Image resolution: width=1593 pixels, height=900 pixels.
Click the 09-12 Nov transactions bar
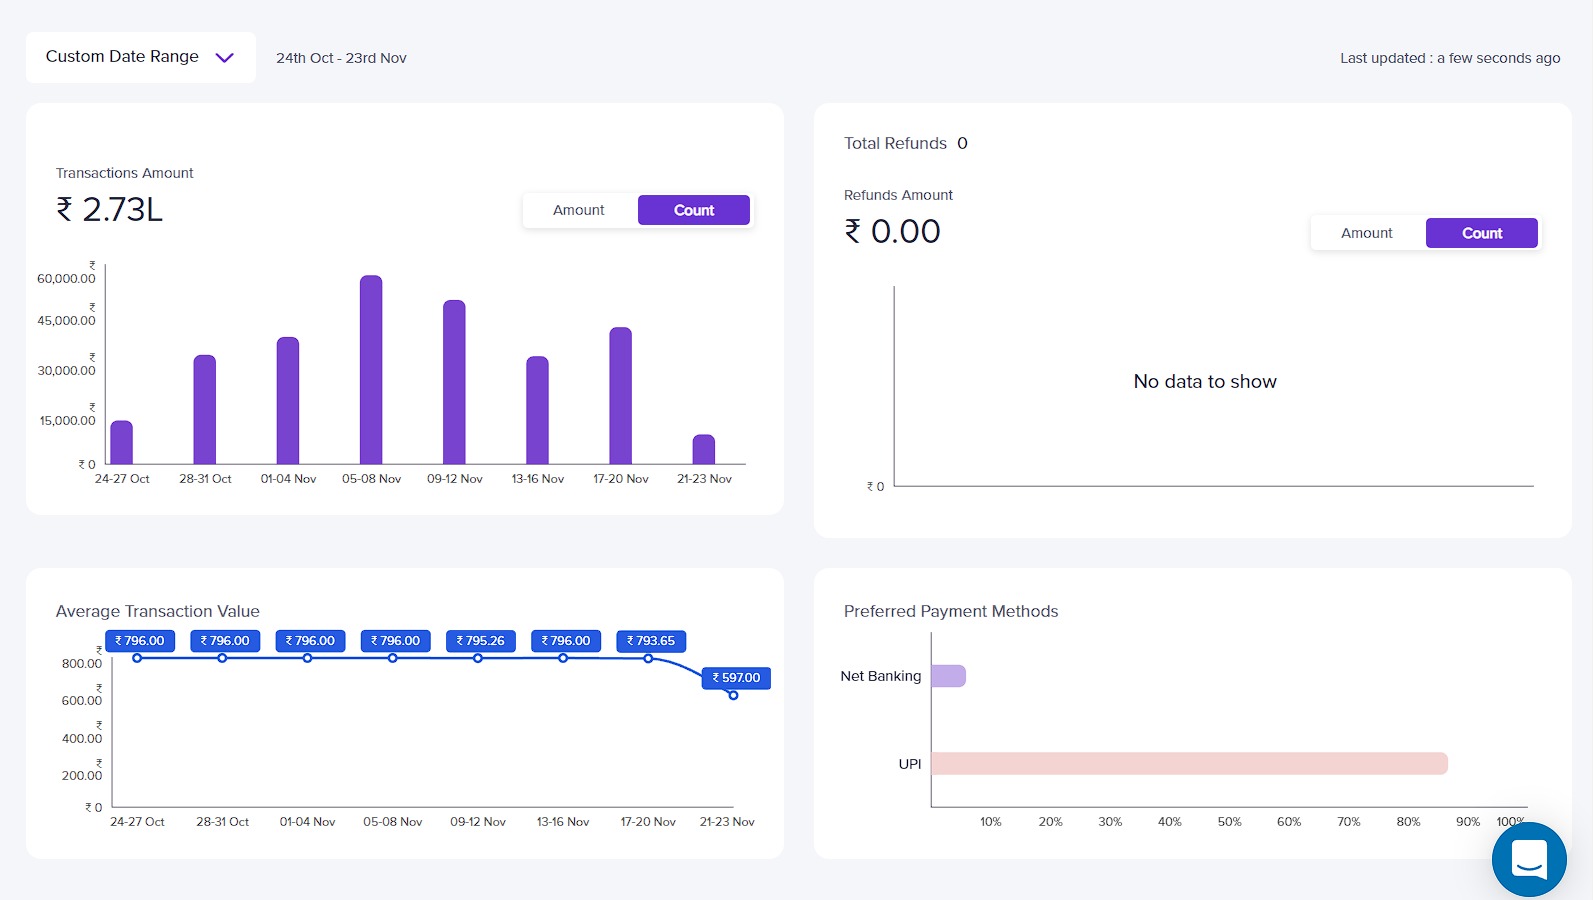click(x=454, y=382)
